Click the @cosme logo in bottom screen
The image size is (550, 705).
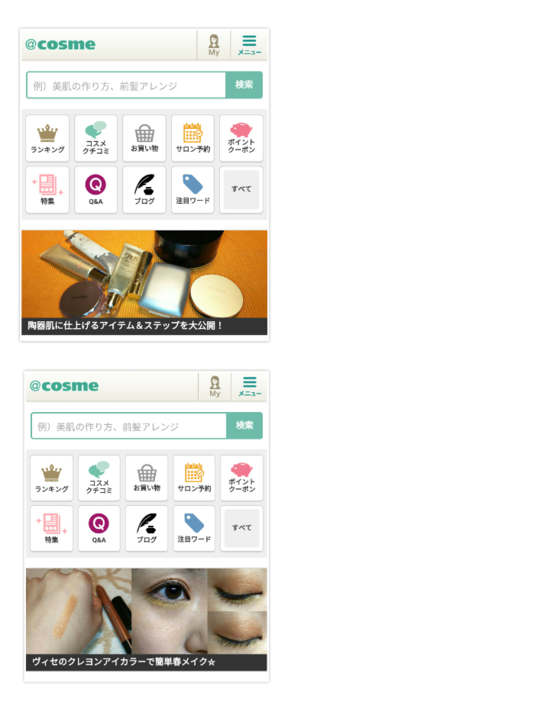(64, 386)
